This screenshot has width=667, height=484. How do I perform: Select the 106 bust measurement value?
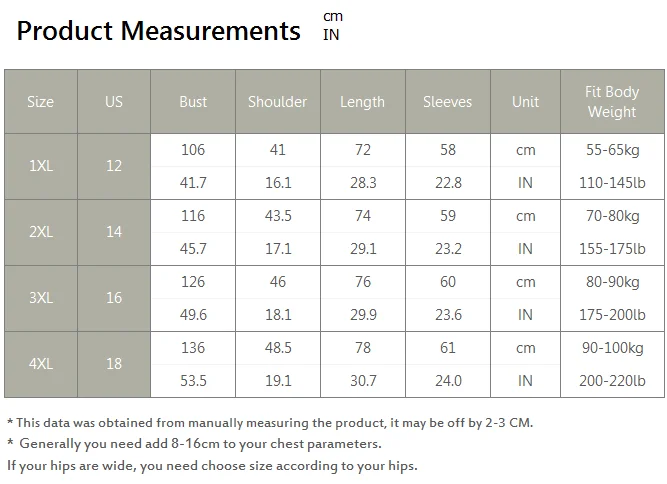(x=193, y=150)
